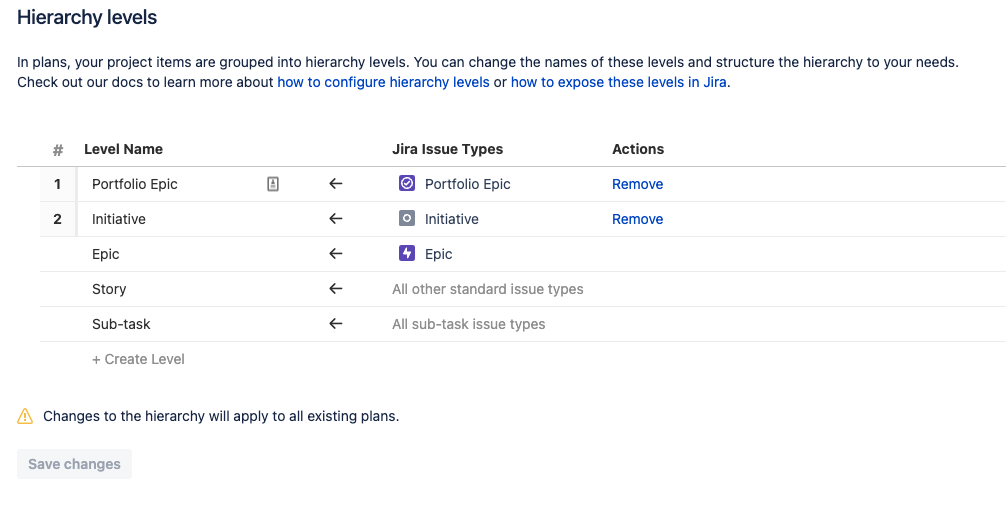Click the gray Initiative issue type icon
This screenshot has width=1006, height=507.
pyautogui.click(x=407, y=219)
